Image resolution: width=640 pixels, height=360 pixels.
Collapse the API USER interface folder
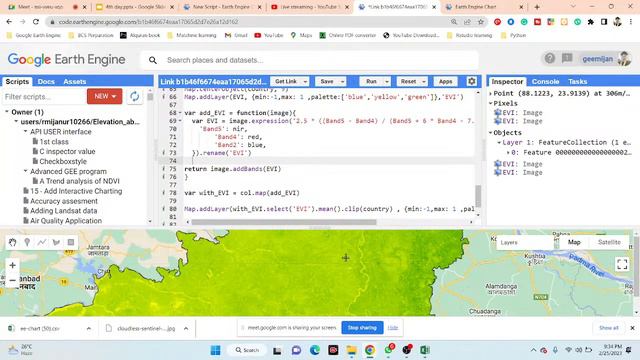pos(25,131)
